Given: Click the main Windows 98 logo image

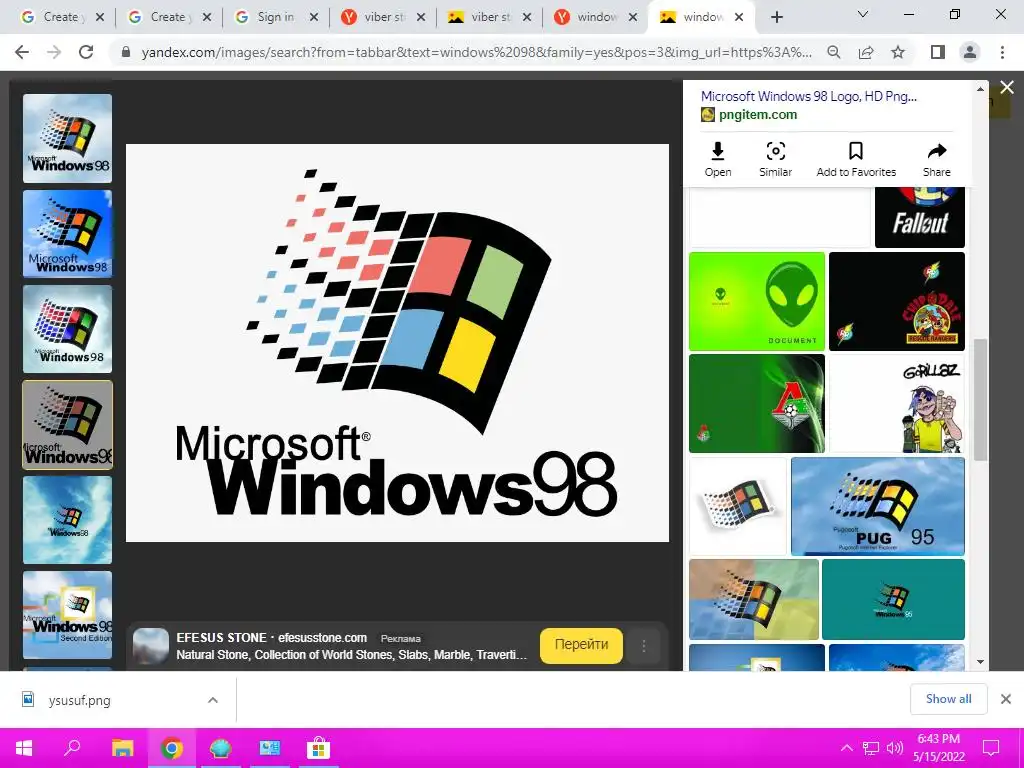Looking at the screenshot, I should coord(397,343).
